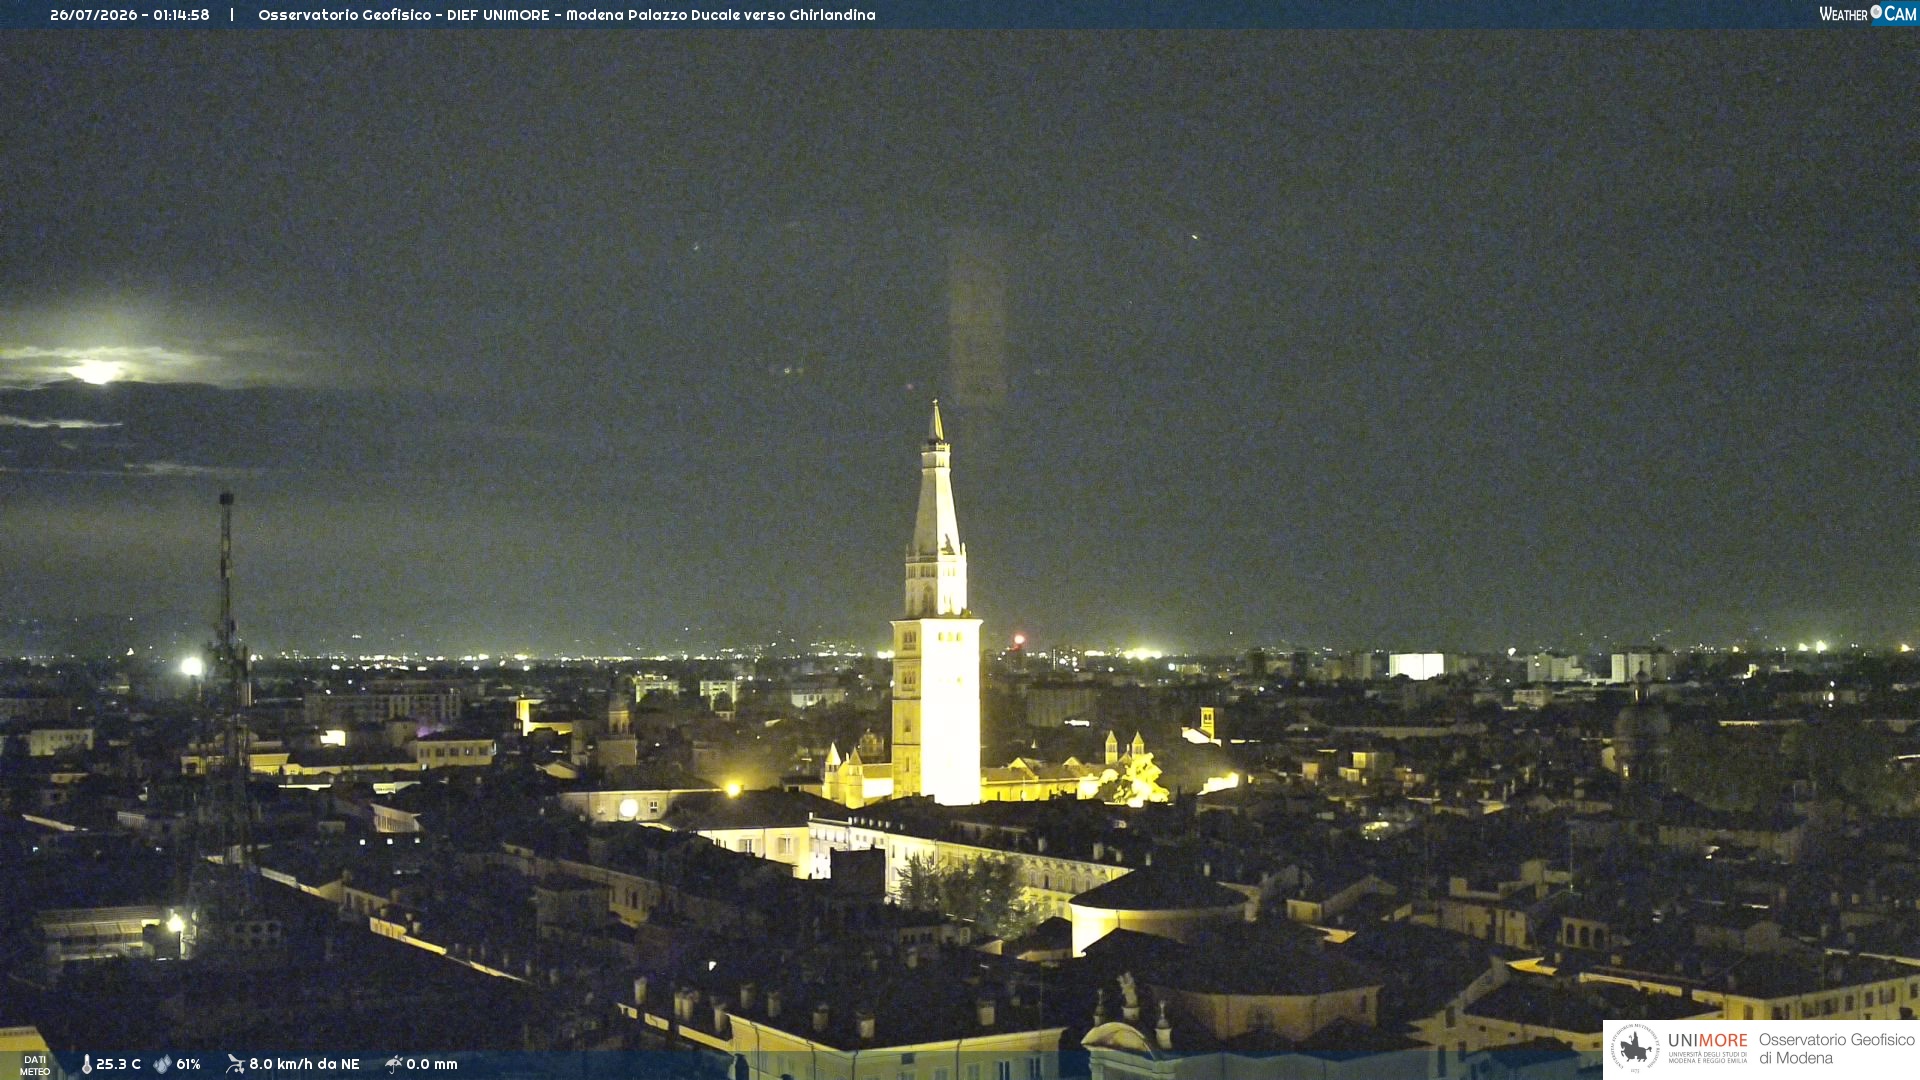
Task: Click the 61% humidity reading
Action: tap(188, 1064)
